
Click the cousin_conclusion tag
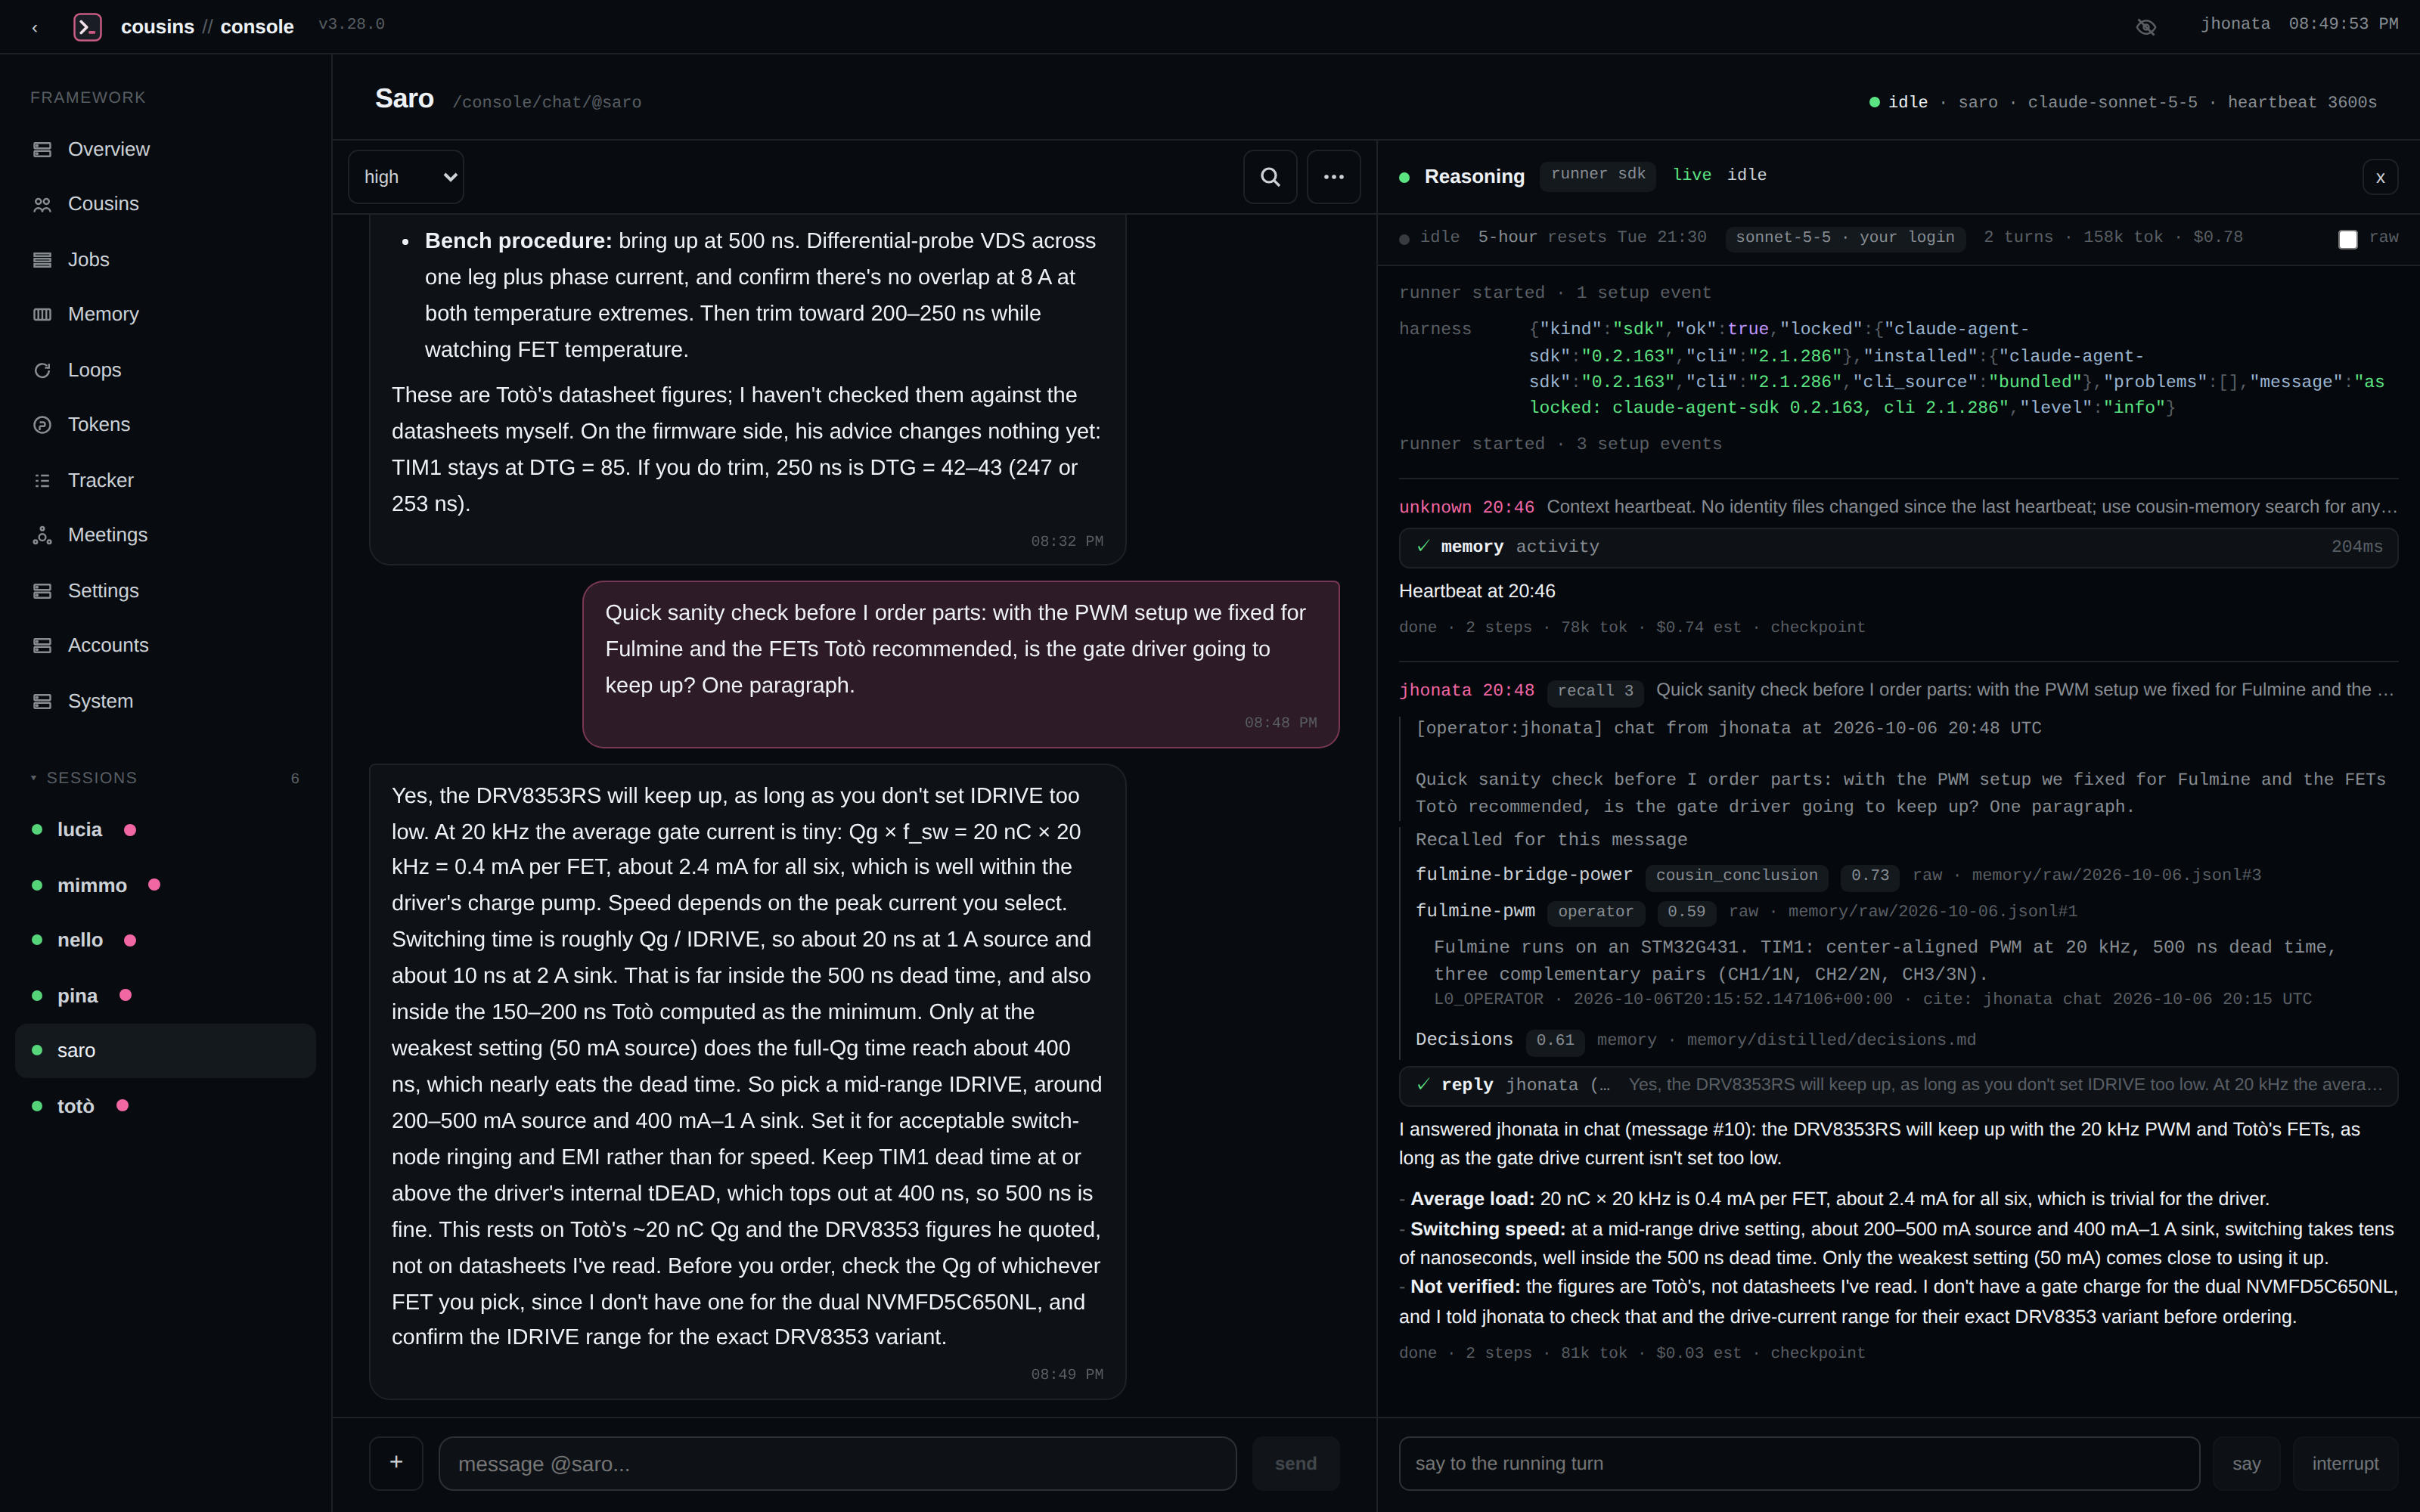[x=1736, y=876]
